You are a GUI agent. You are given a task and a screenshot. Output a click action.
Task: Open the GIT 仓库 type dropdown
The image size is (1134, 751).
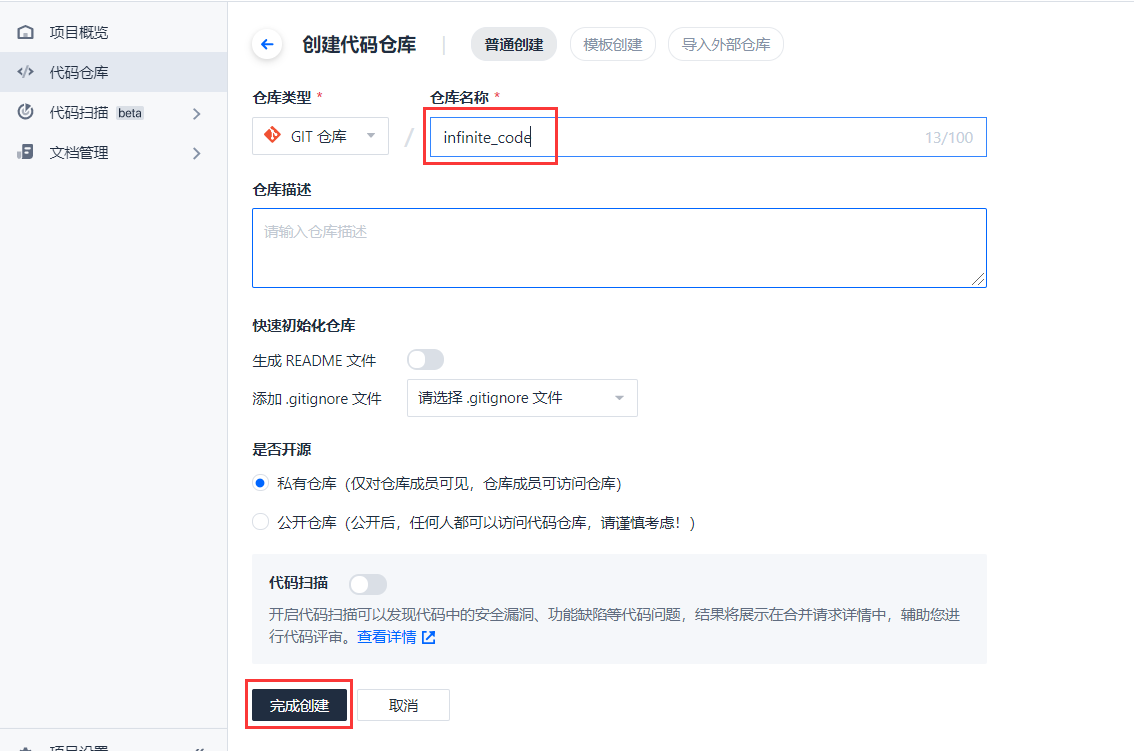point(320,135)
